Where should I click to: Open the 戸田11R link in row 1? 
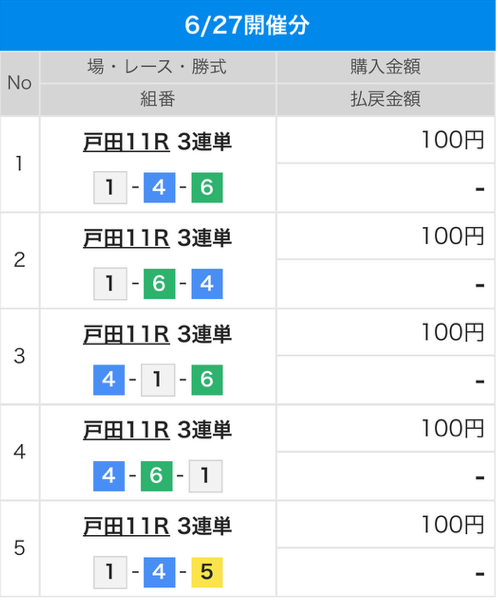(x=126, y=142)
